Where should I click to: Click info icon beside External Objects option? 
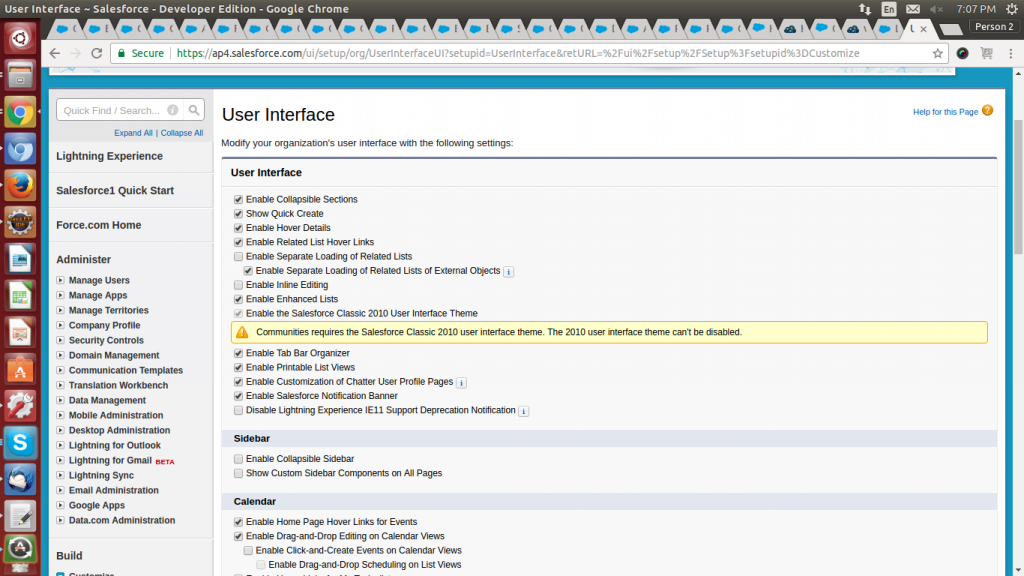[x=508, y=271]
